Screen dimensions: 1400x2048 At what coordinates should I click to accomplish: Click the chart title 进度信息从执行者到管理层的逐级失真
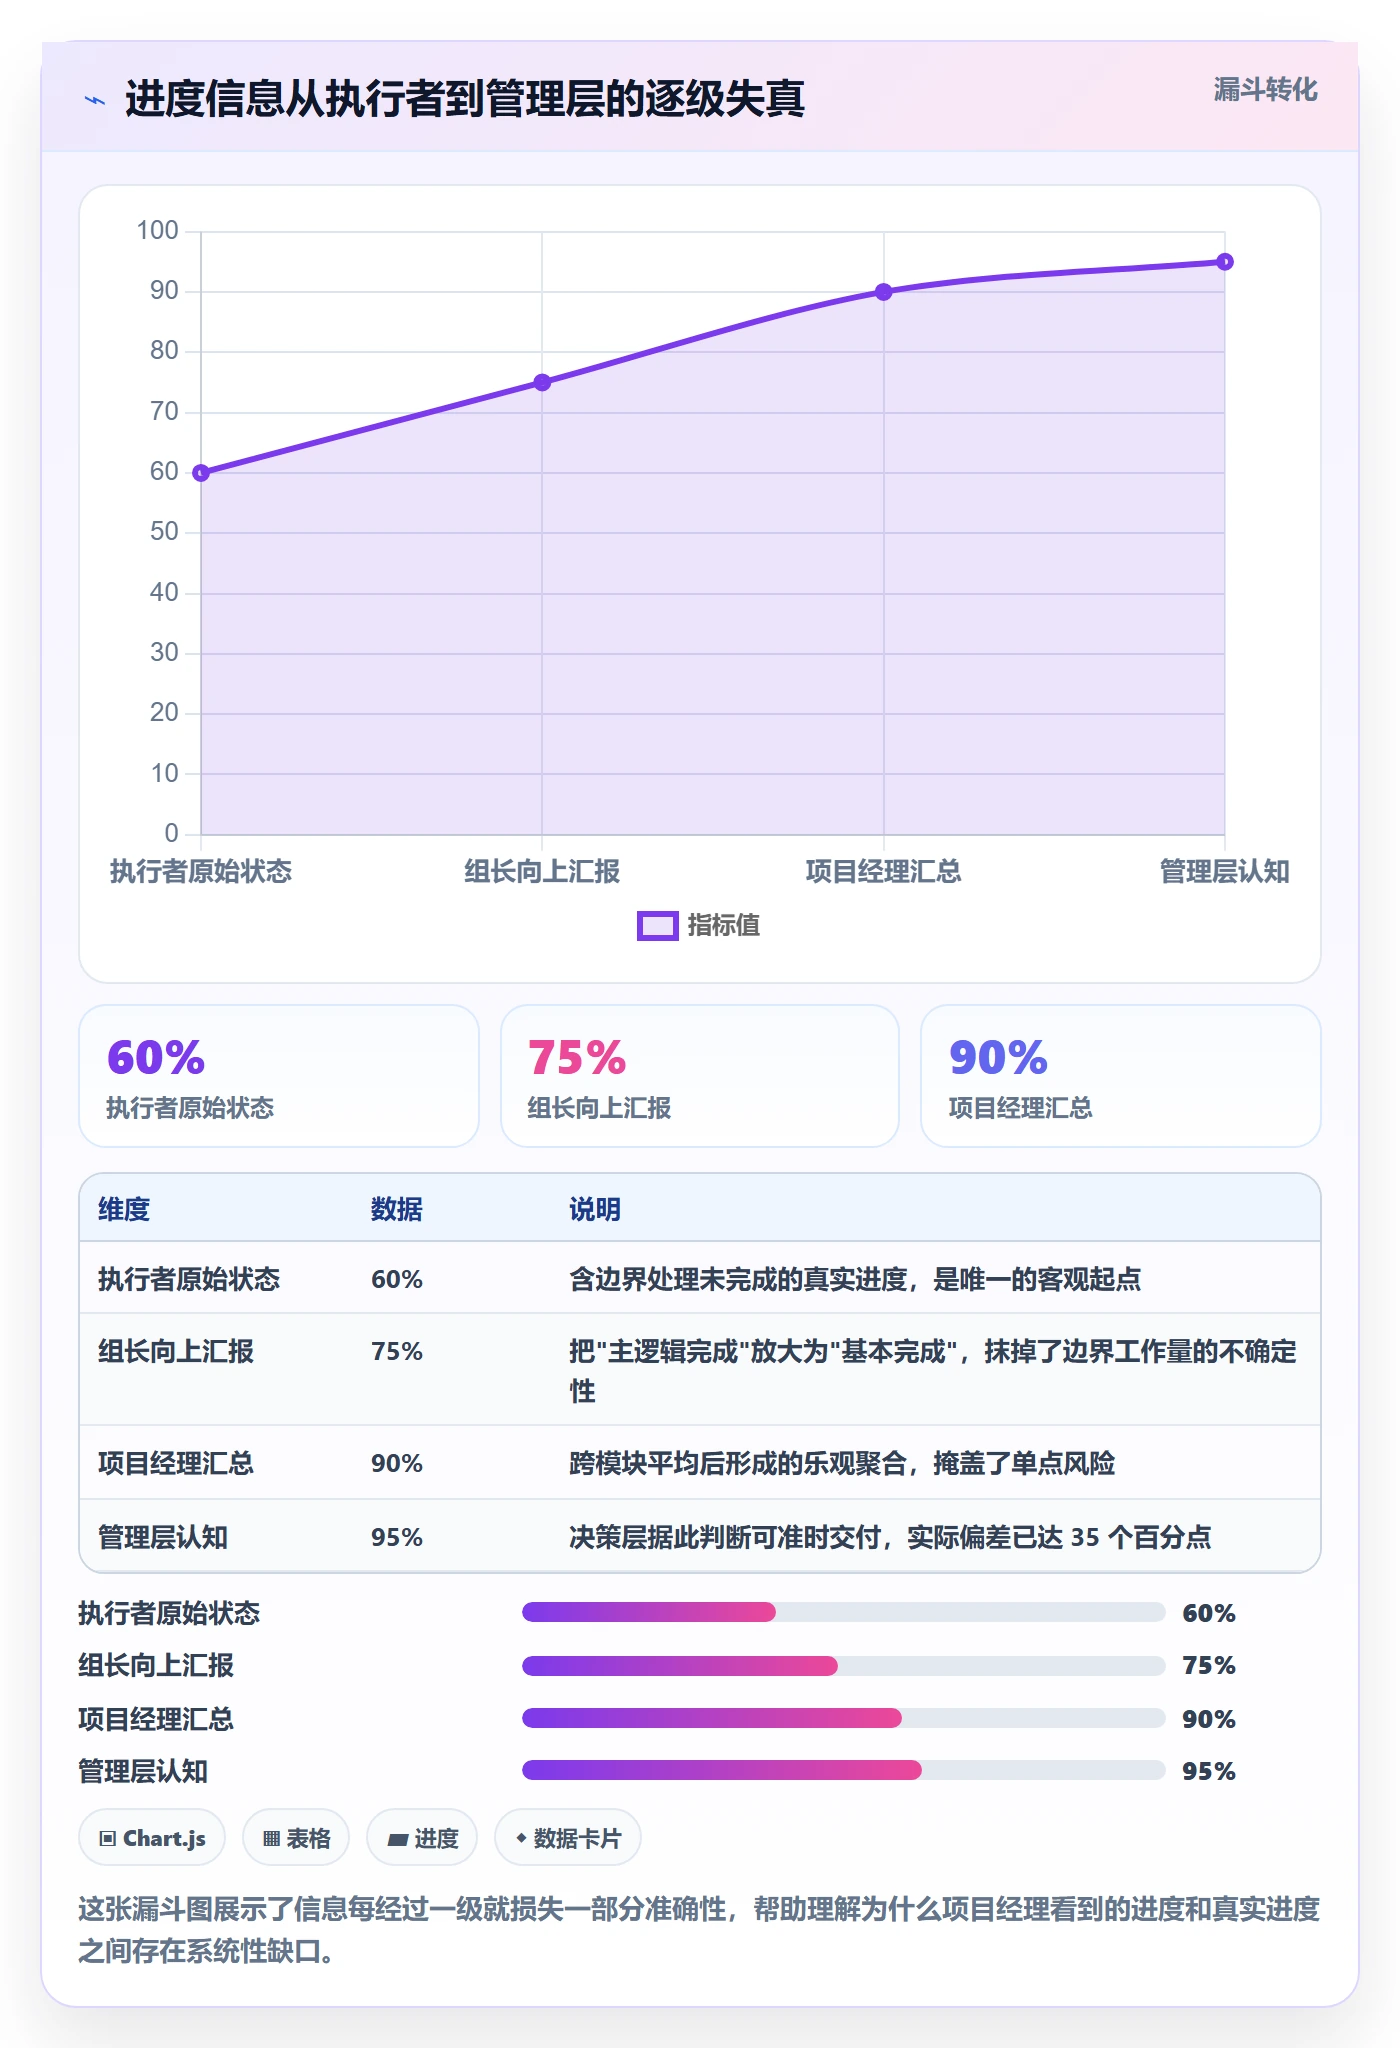point(465,99)
